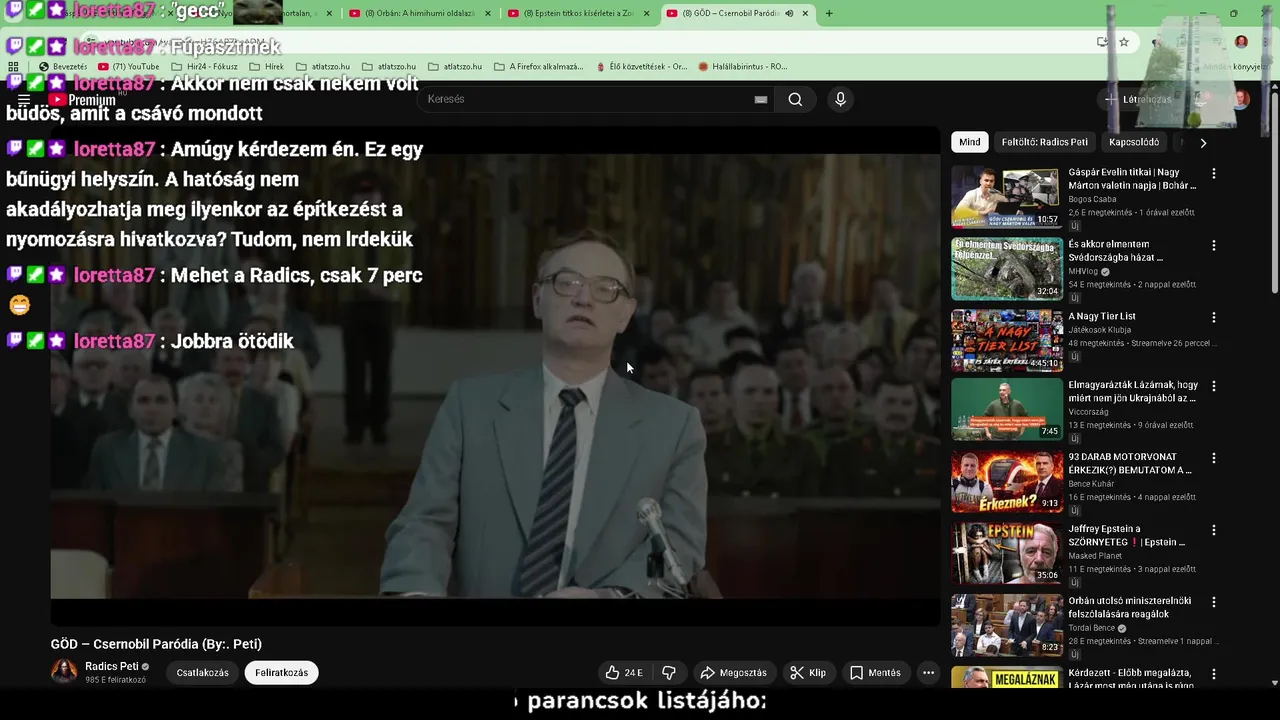Start voice search with the microphone icon
Viewport: 1280px width, 720px height.
tap(840, 99)
